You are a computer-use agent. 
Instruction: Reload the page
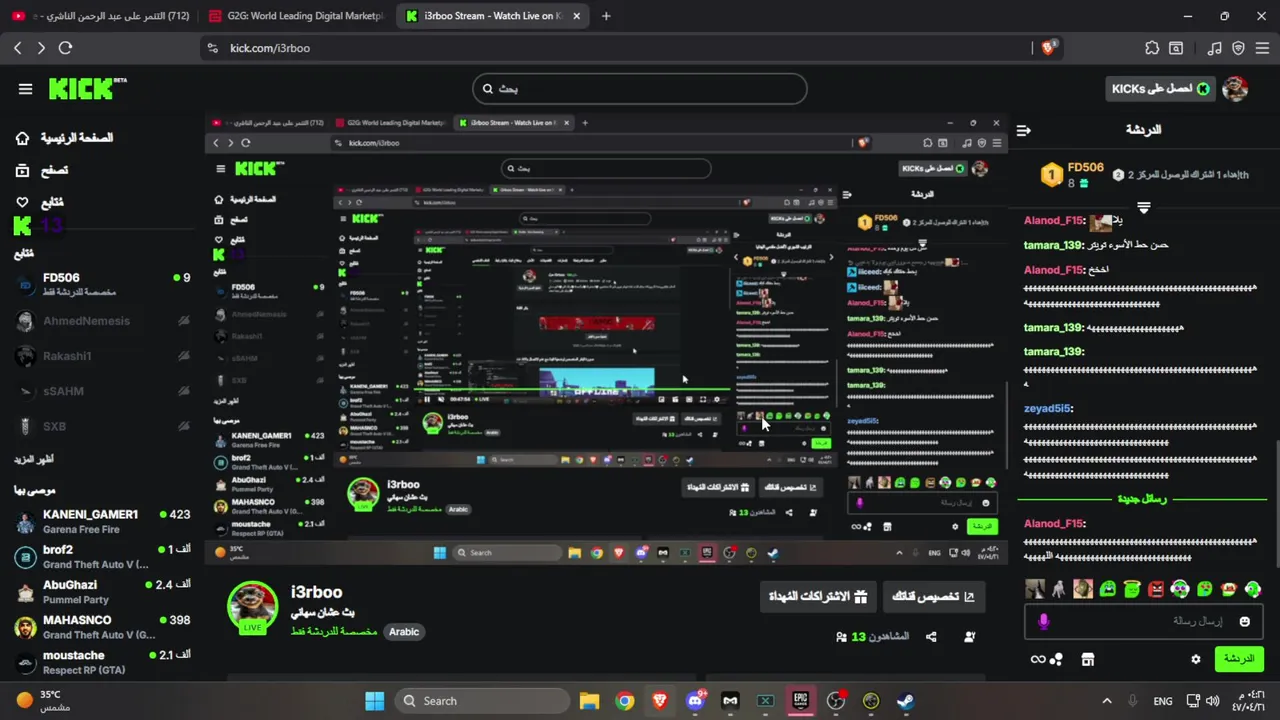[66, 48]
